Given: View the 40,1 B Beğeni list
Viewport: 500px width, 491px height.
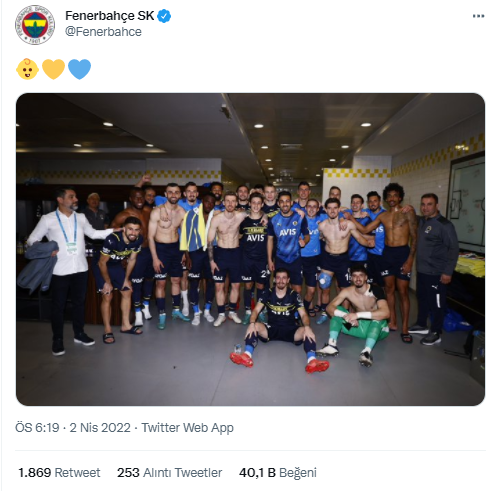Looking at the screenshot, I should [x=278, y=473].
